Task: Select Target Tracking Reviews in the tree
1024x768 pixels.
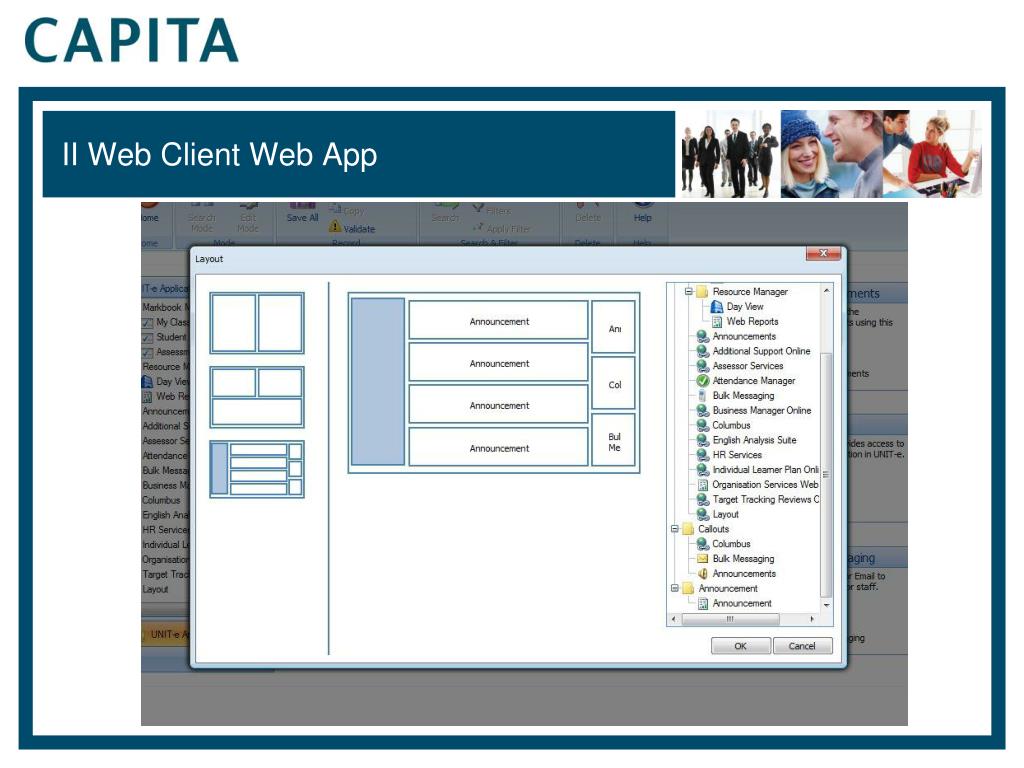Action: pos(765,499)
